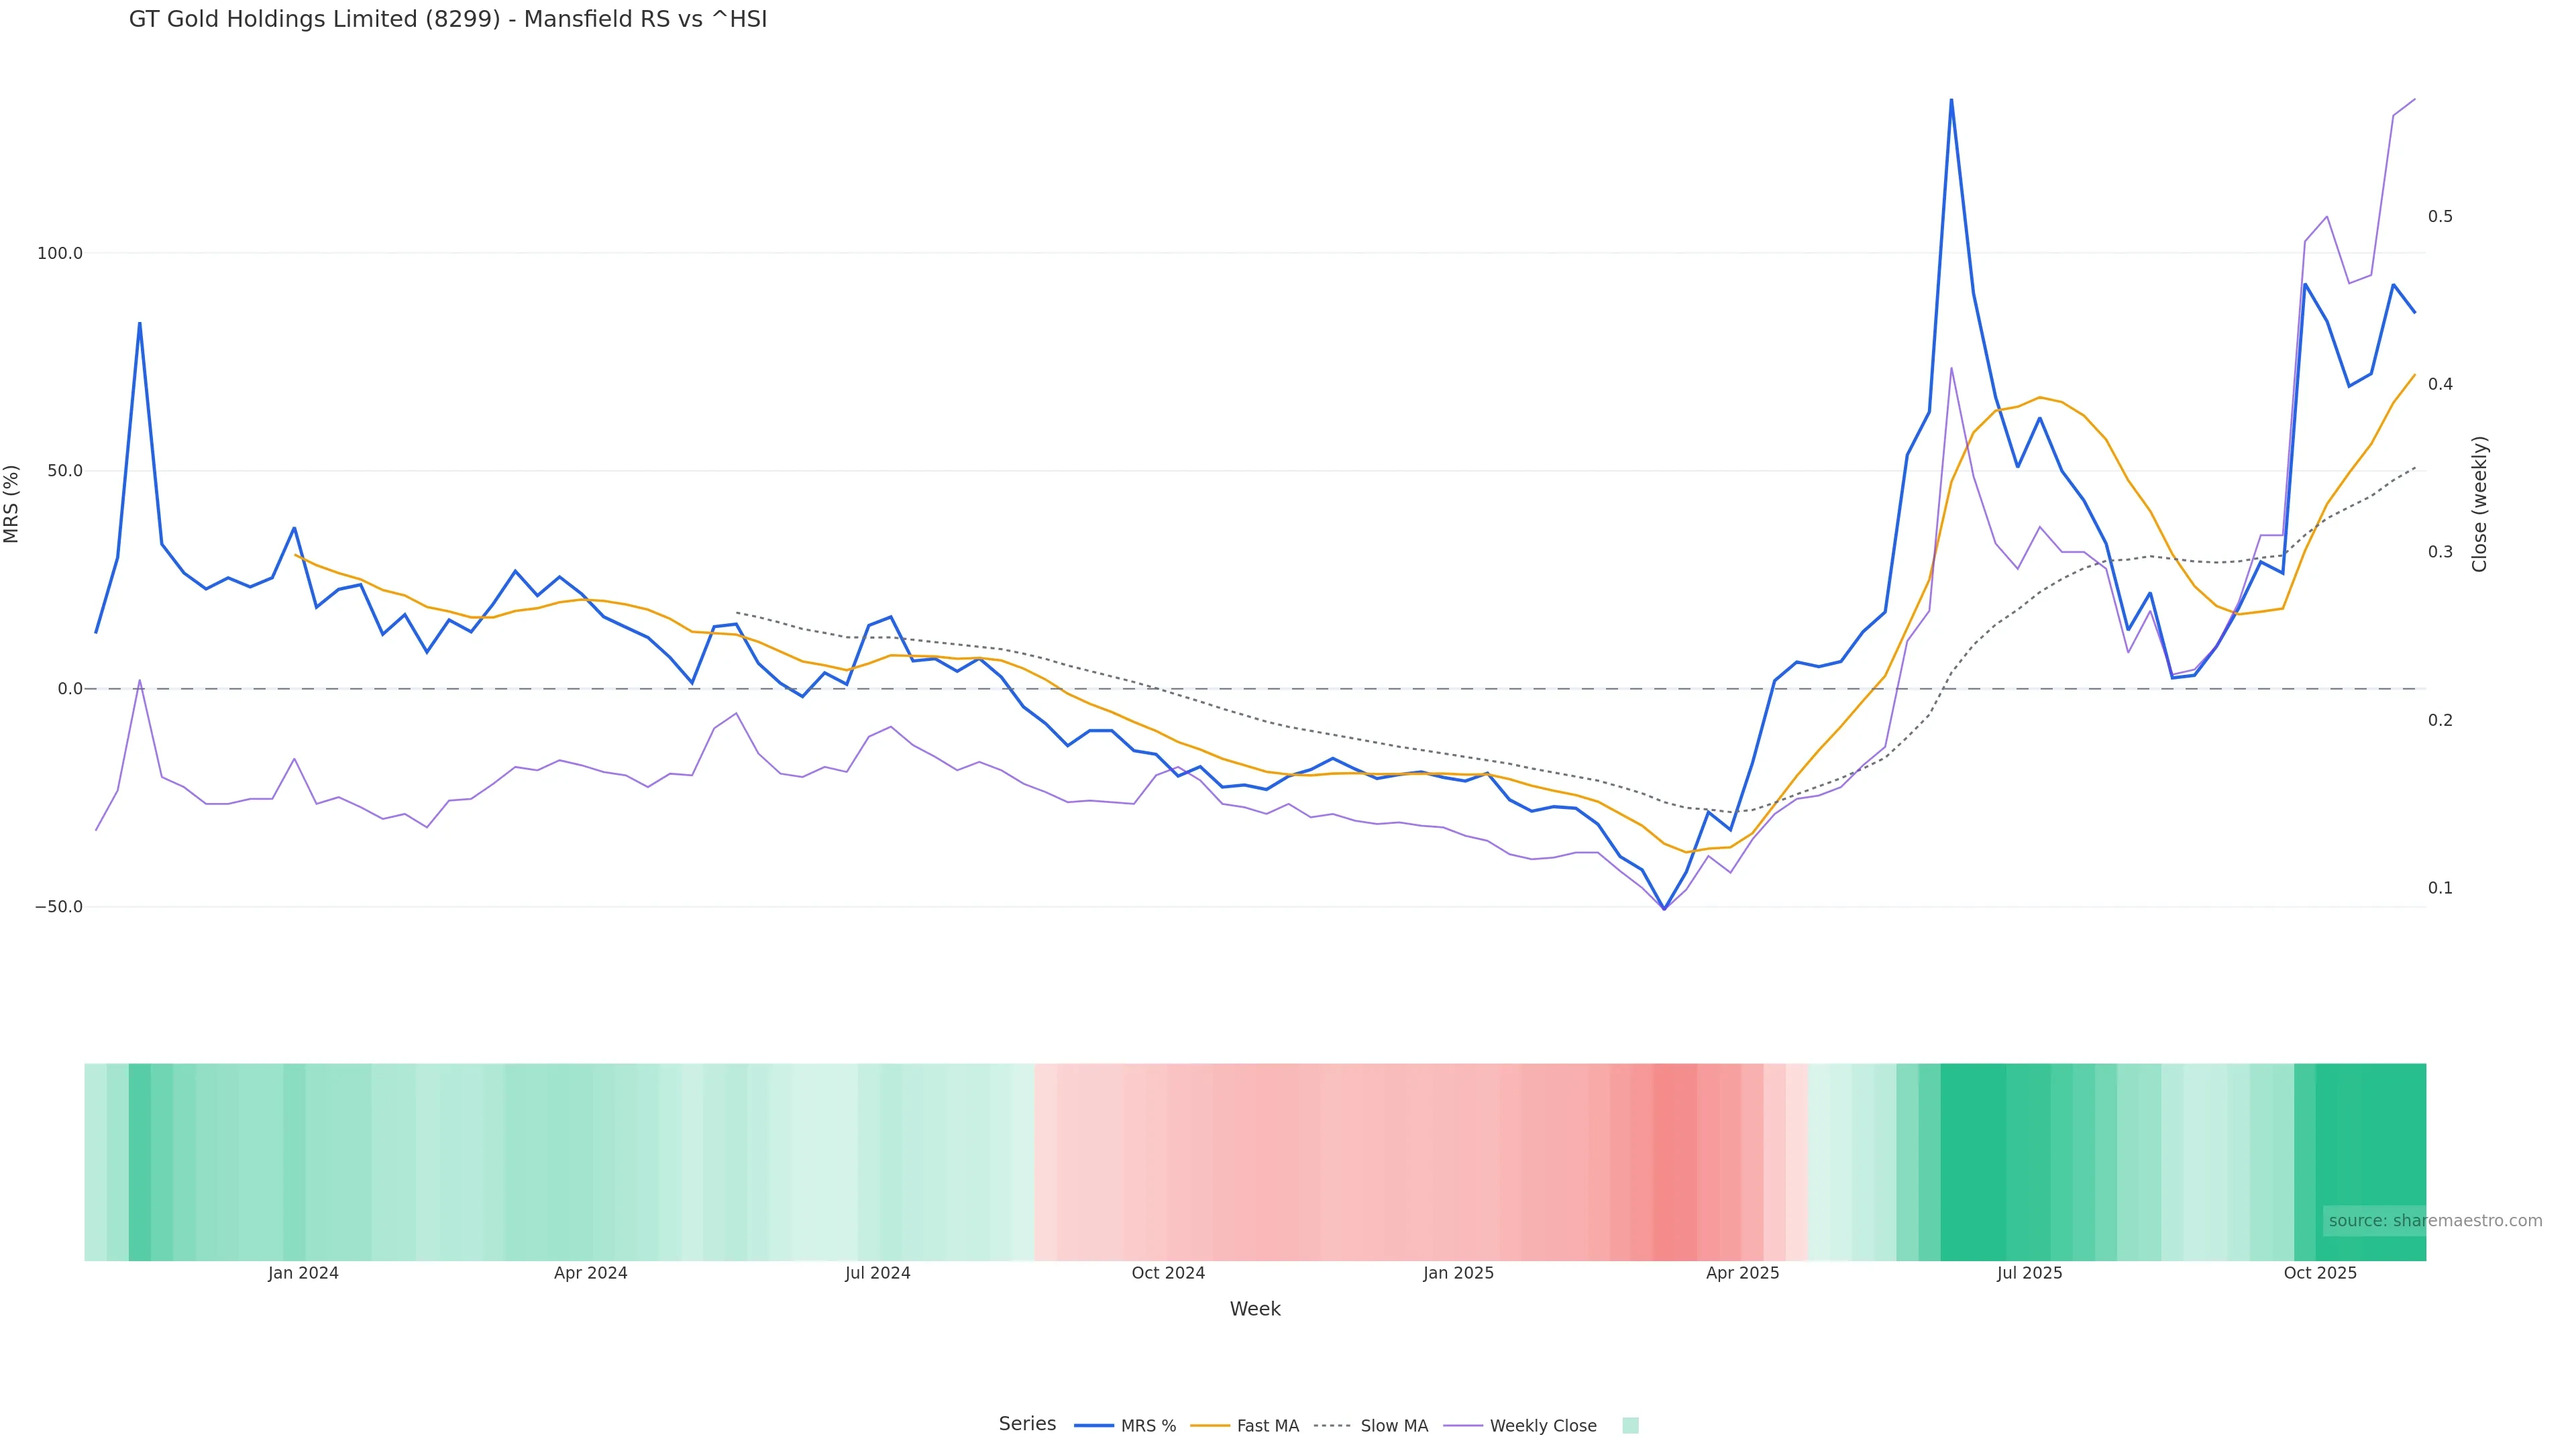Click the blue MRS % legend line icon

[x=1094, y=1426]
